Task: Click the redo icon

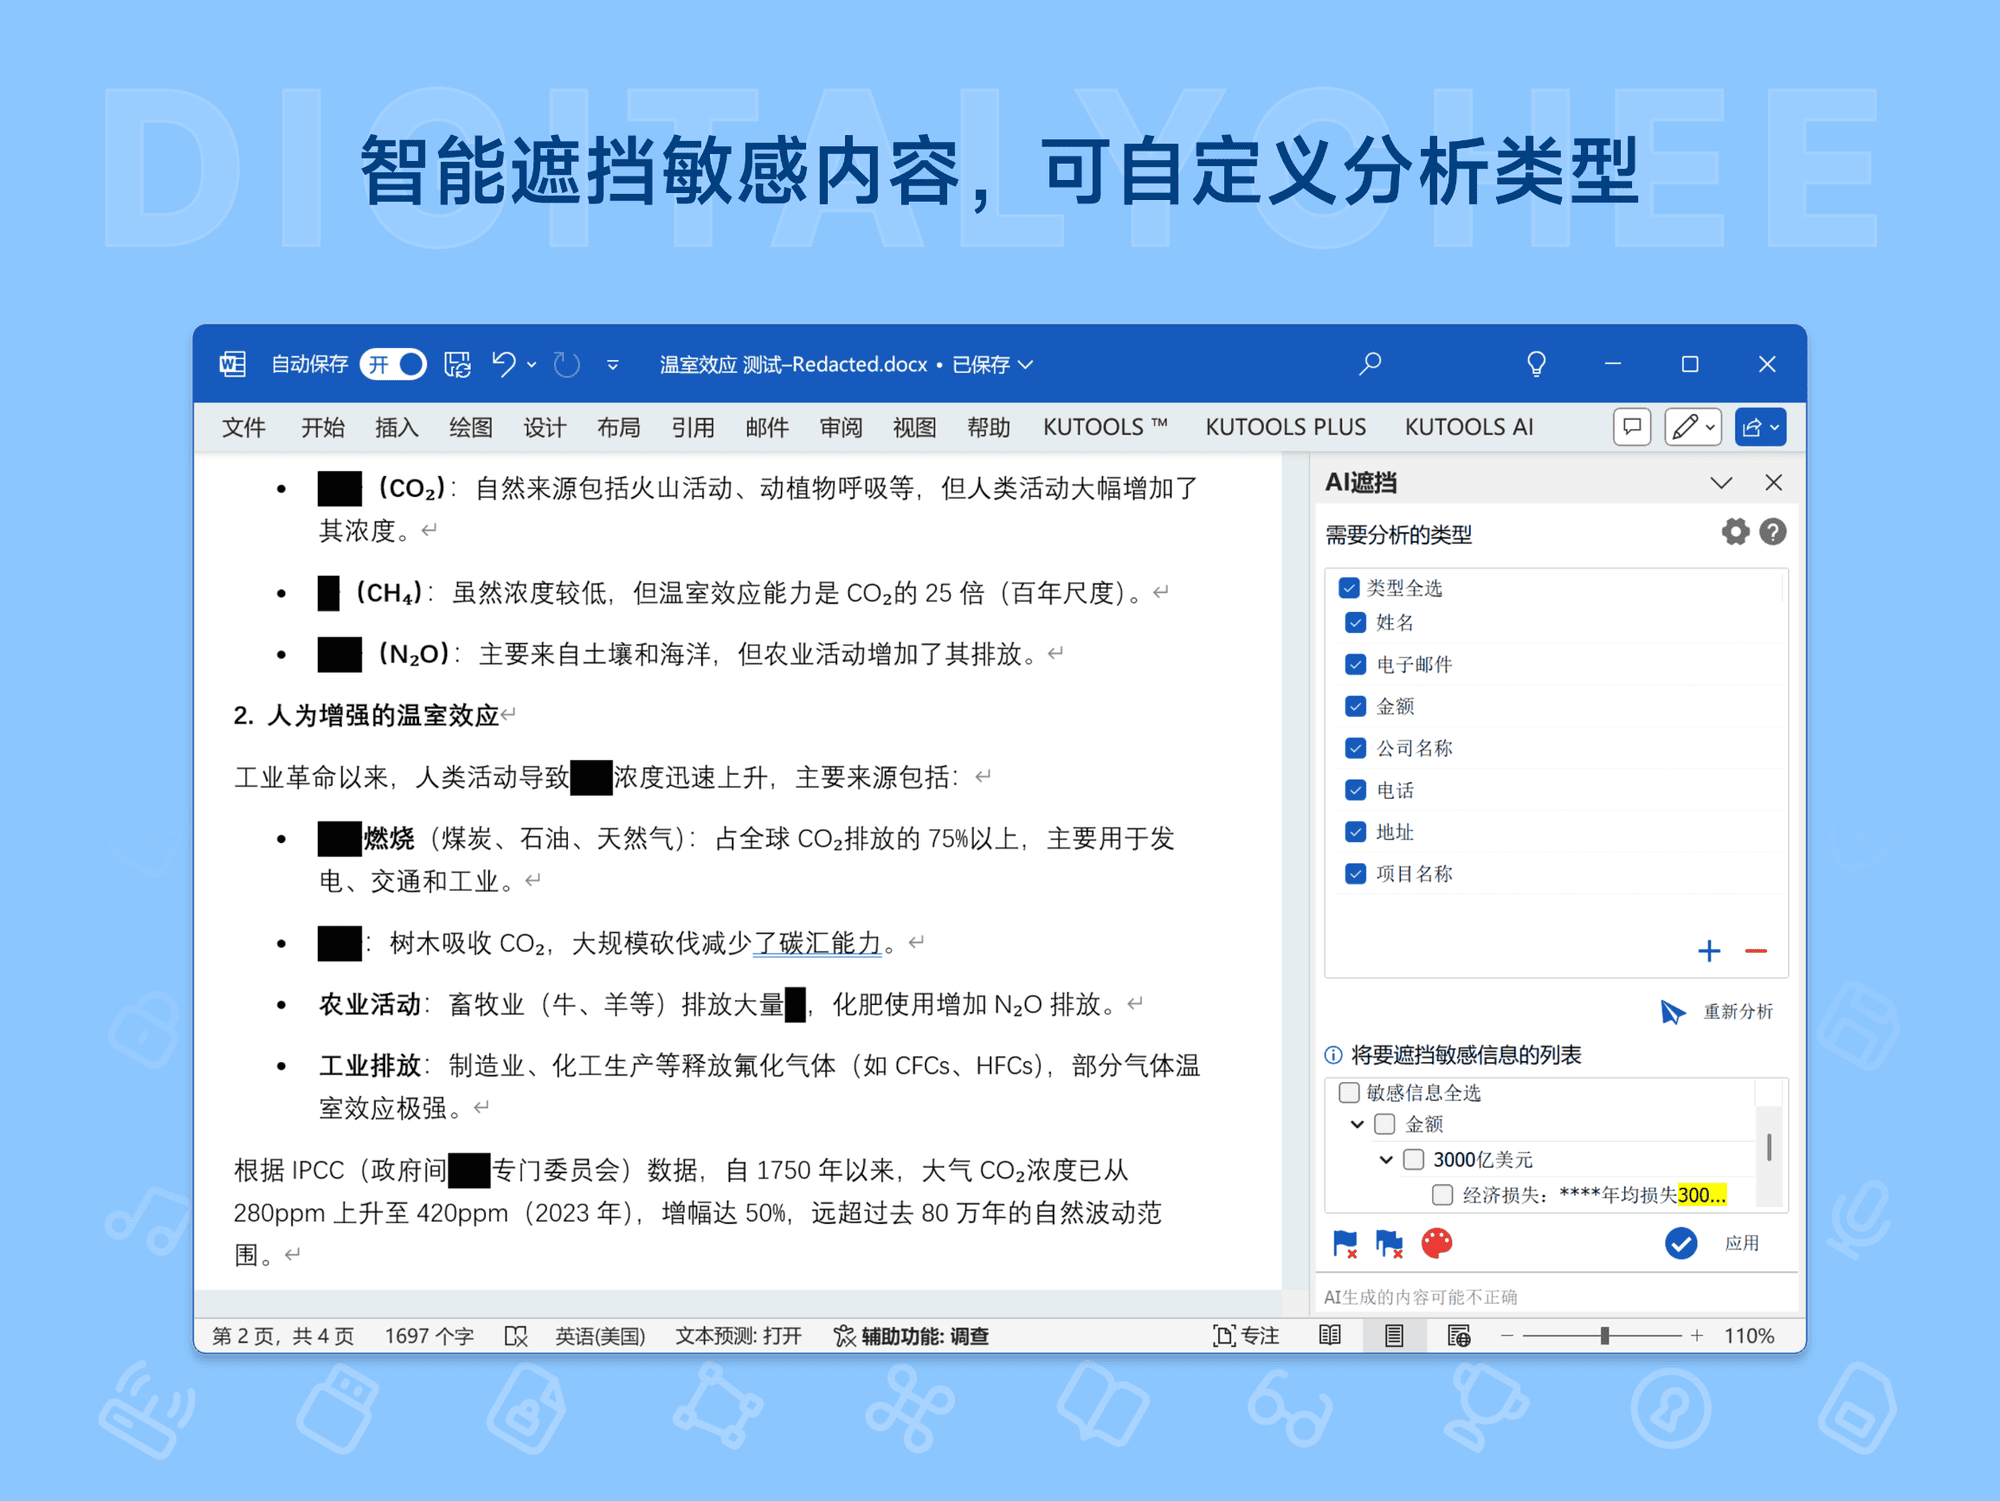Action: 567,364
